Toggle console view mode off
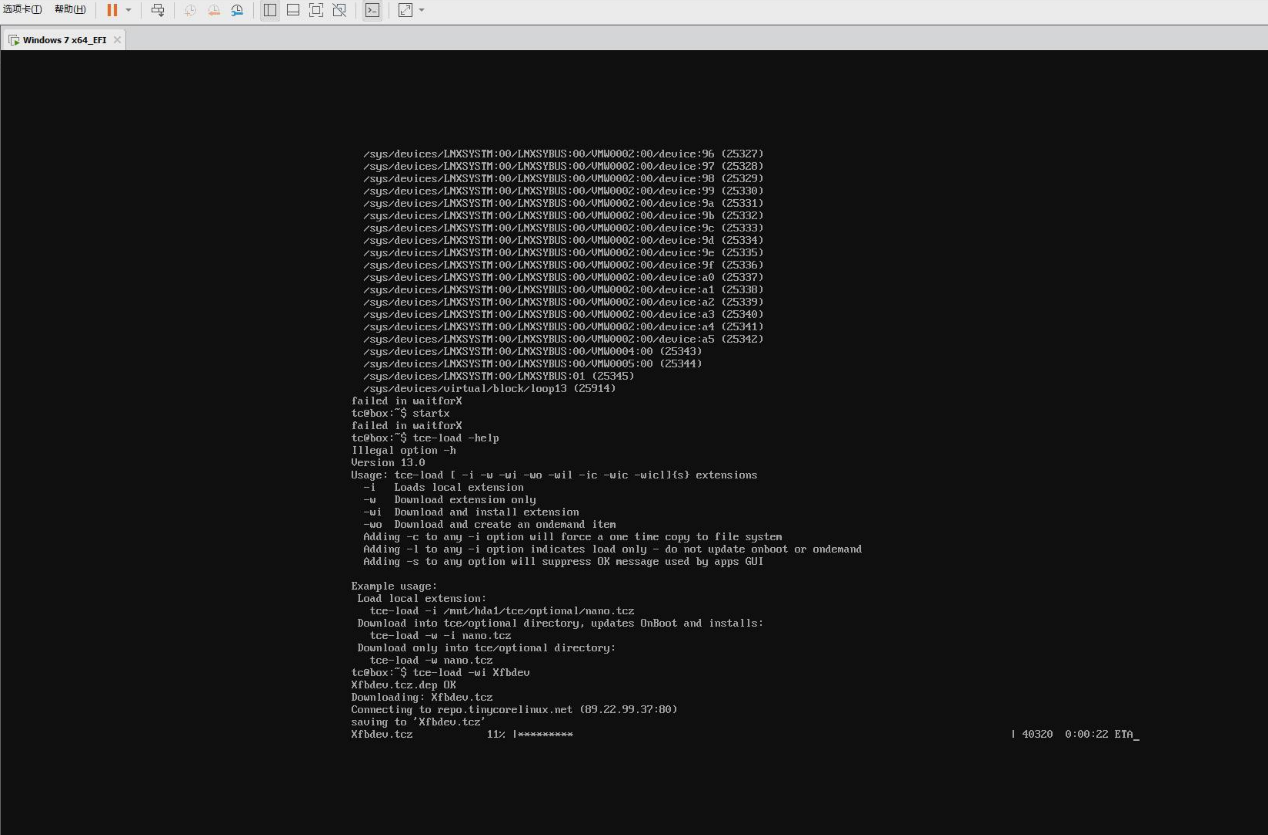Image resolution: width=1268 pixels, height=835 pixels. pos(372,10)
